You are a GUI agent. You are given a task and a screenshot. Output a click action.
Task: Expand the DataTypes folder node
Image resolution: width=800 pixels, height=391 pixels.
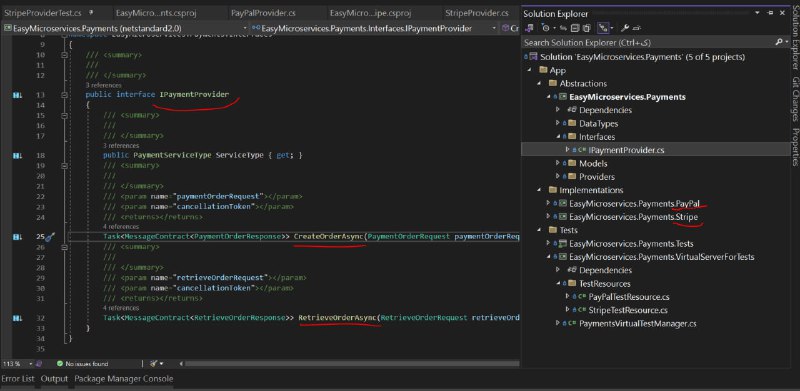pos(558,124)
